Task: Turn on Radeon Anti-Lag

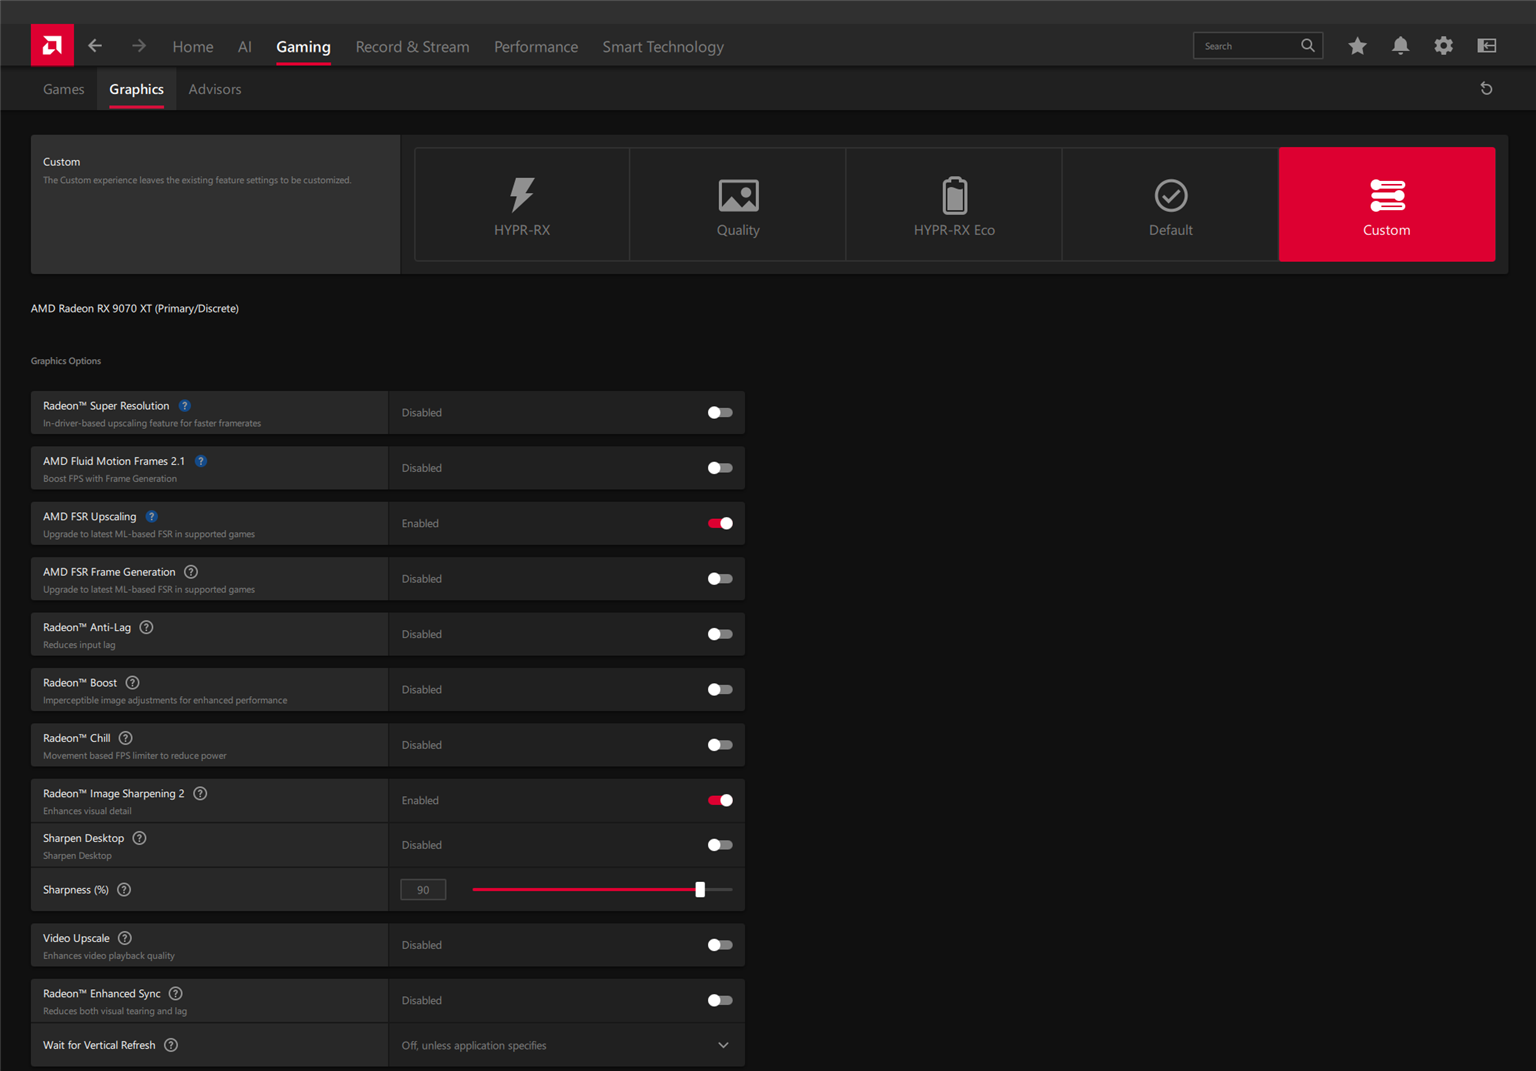Action: click(x=720, y=634)
